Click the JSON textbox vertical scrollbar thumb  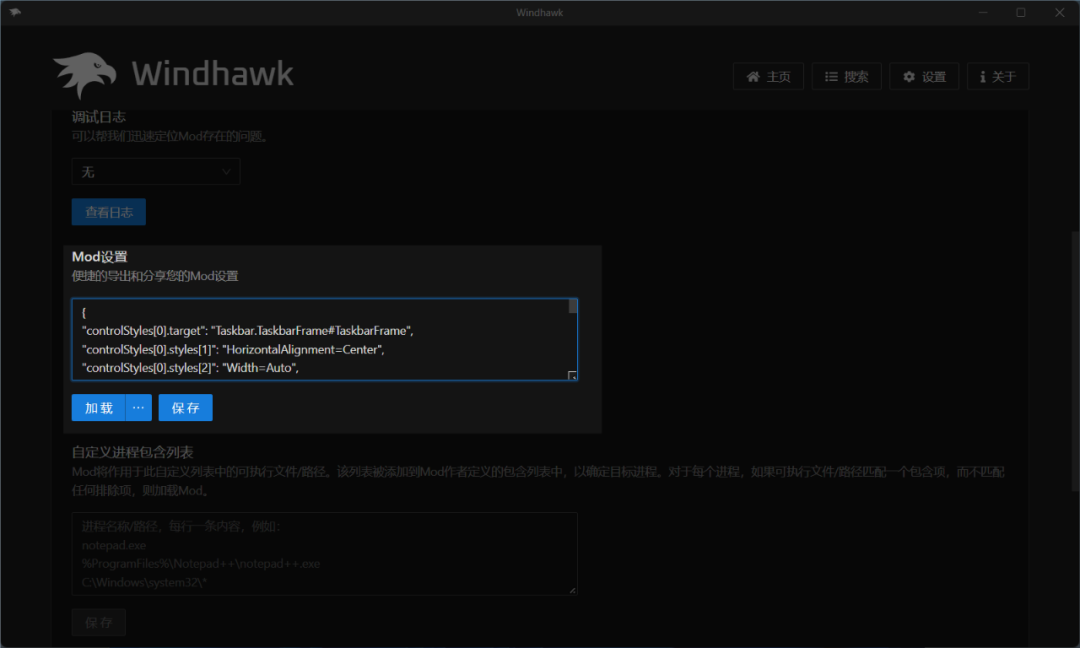pyautogui.click(x=572, y=306)
